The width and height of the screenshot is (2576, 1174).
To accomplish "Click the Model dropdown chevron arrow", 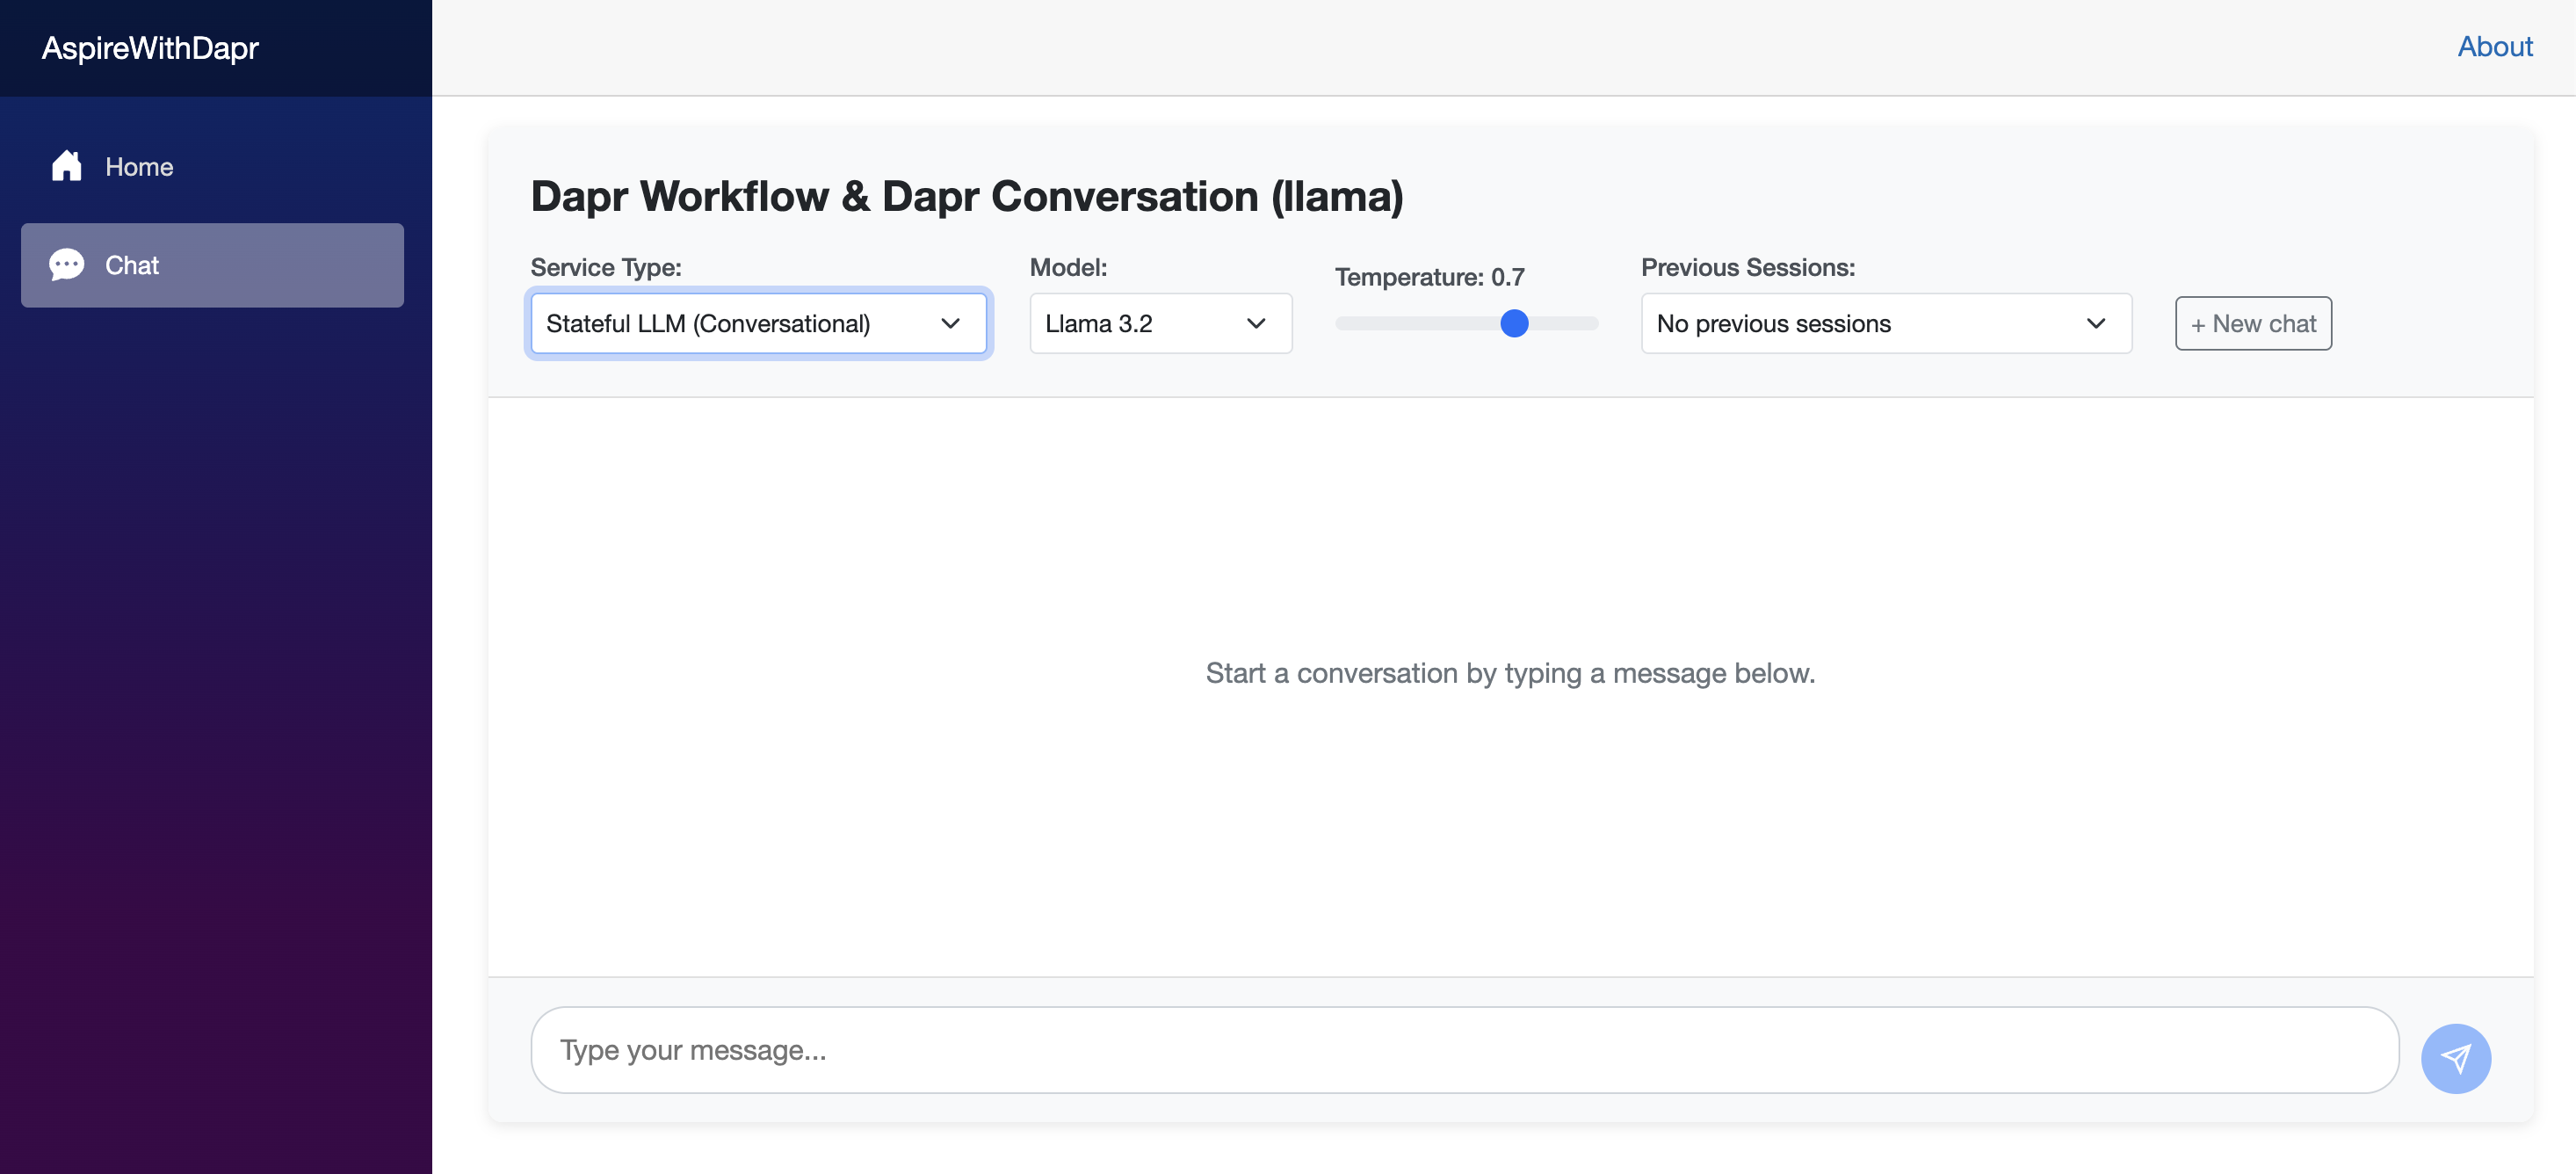I will 1256,323.
